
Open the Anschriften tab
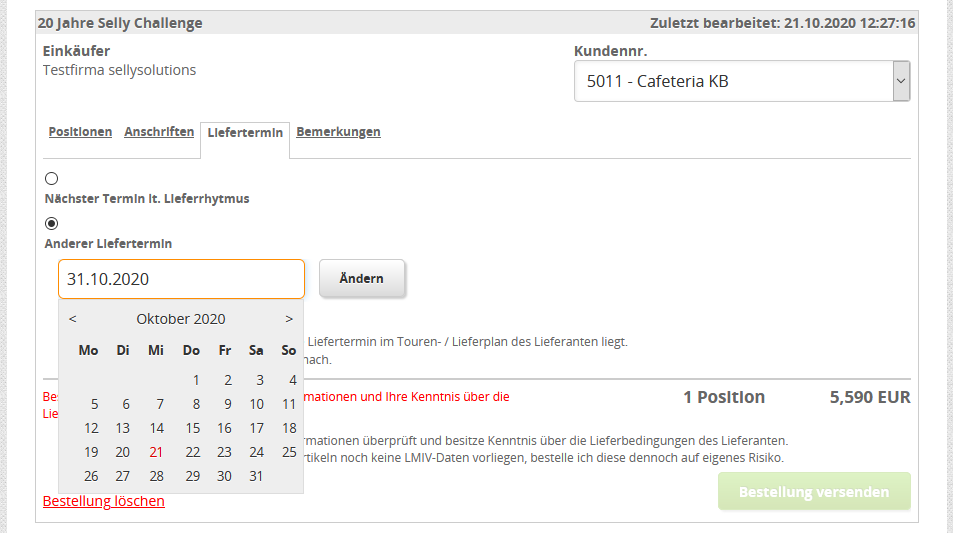coord(159,132)
